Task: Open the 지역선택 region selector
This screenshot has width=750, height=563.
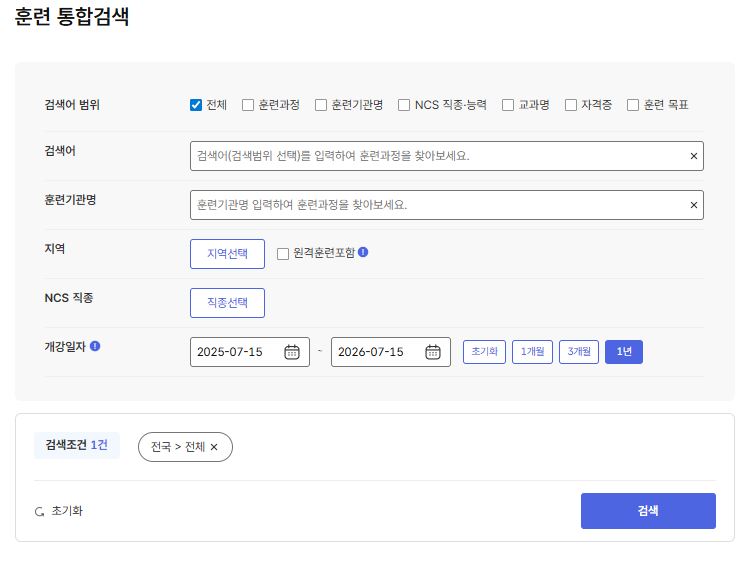Action: click(x=227, y=254)
